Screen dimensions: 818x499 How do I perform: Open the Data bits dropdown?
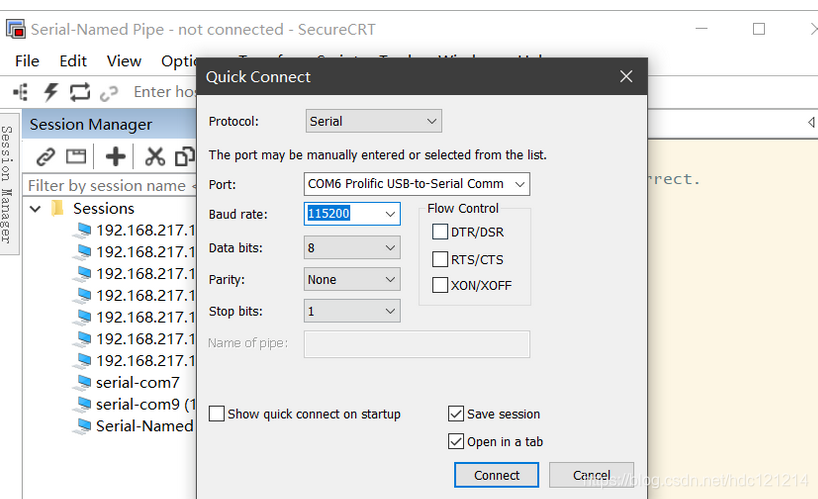click(352, 248)
